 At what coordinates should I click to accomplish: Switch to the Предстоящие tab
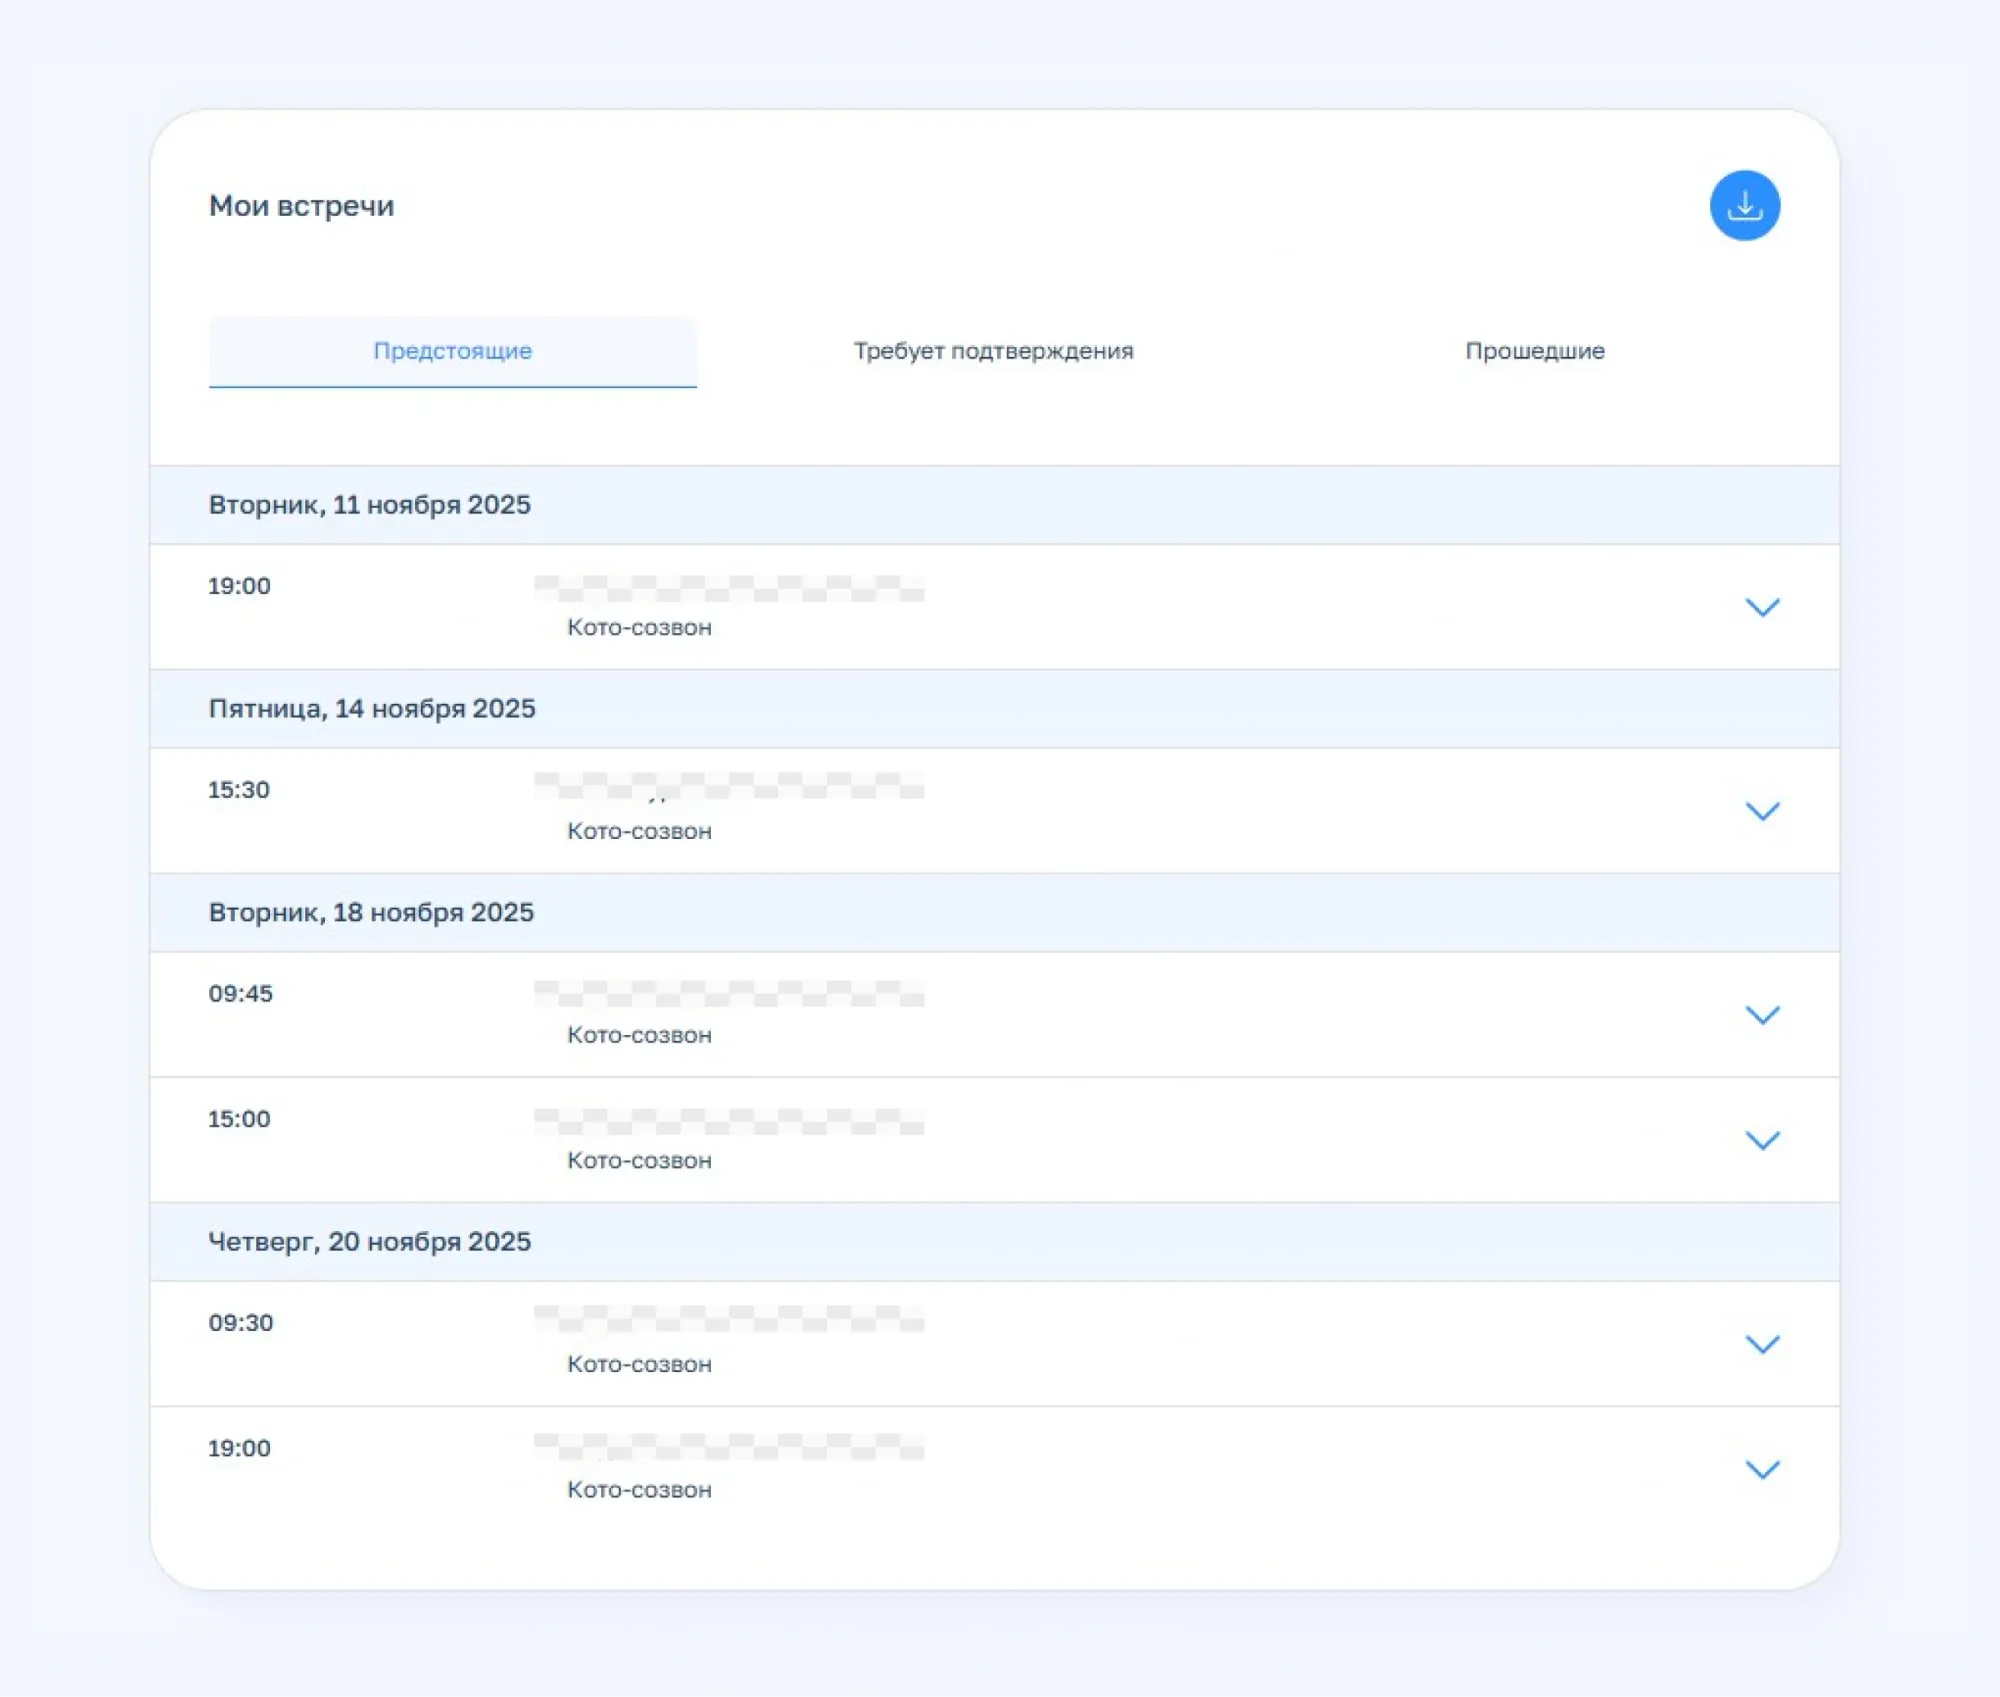452,351
